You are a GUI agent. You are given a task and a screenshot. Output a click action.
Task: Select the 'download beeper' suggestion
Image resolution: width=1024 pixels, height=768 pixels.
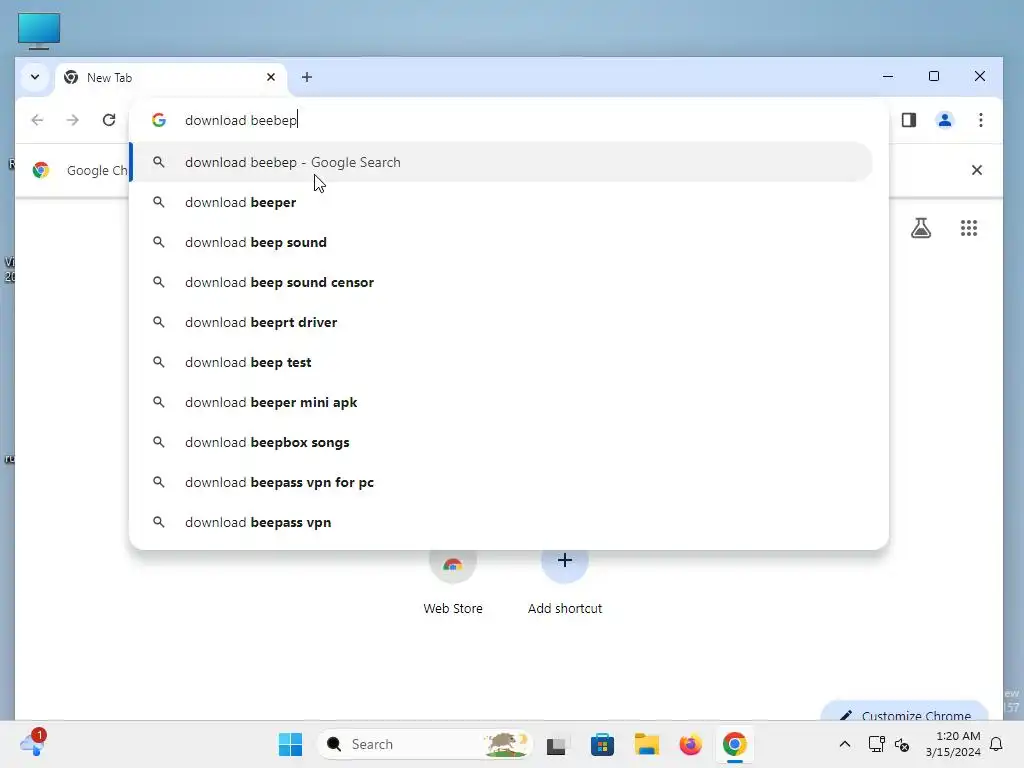point(502,202)
